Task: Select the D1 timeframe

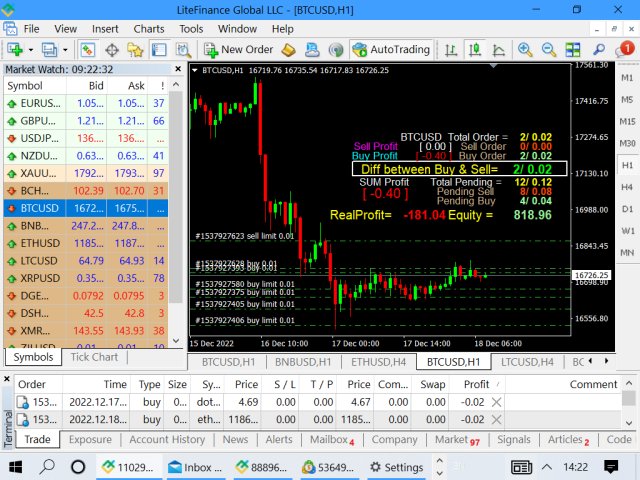Action: [x=627, y=209]
